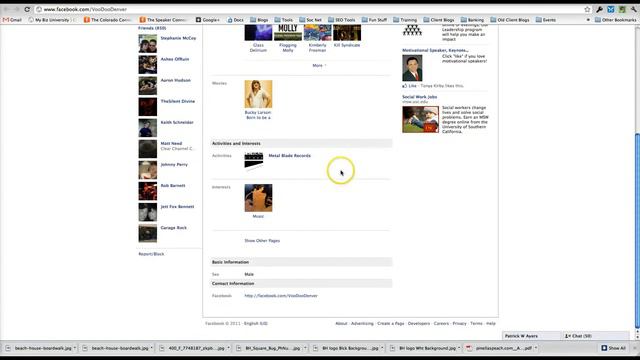Show All downloads button
Viewport: 640px width, 360px height.
[x=613, y=348]
